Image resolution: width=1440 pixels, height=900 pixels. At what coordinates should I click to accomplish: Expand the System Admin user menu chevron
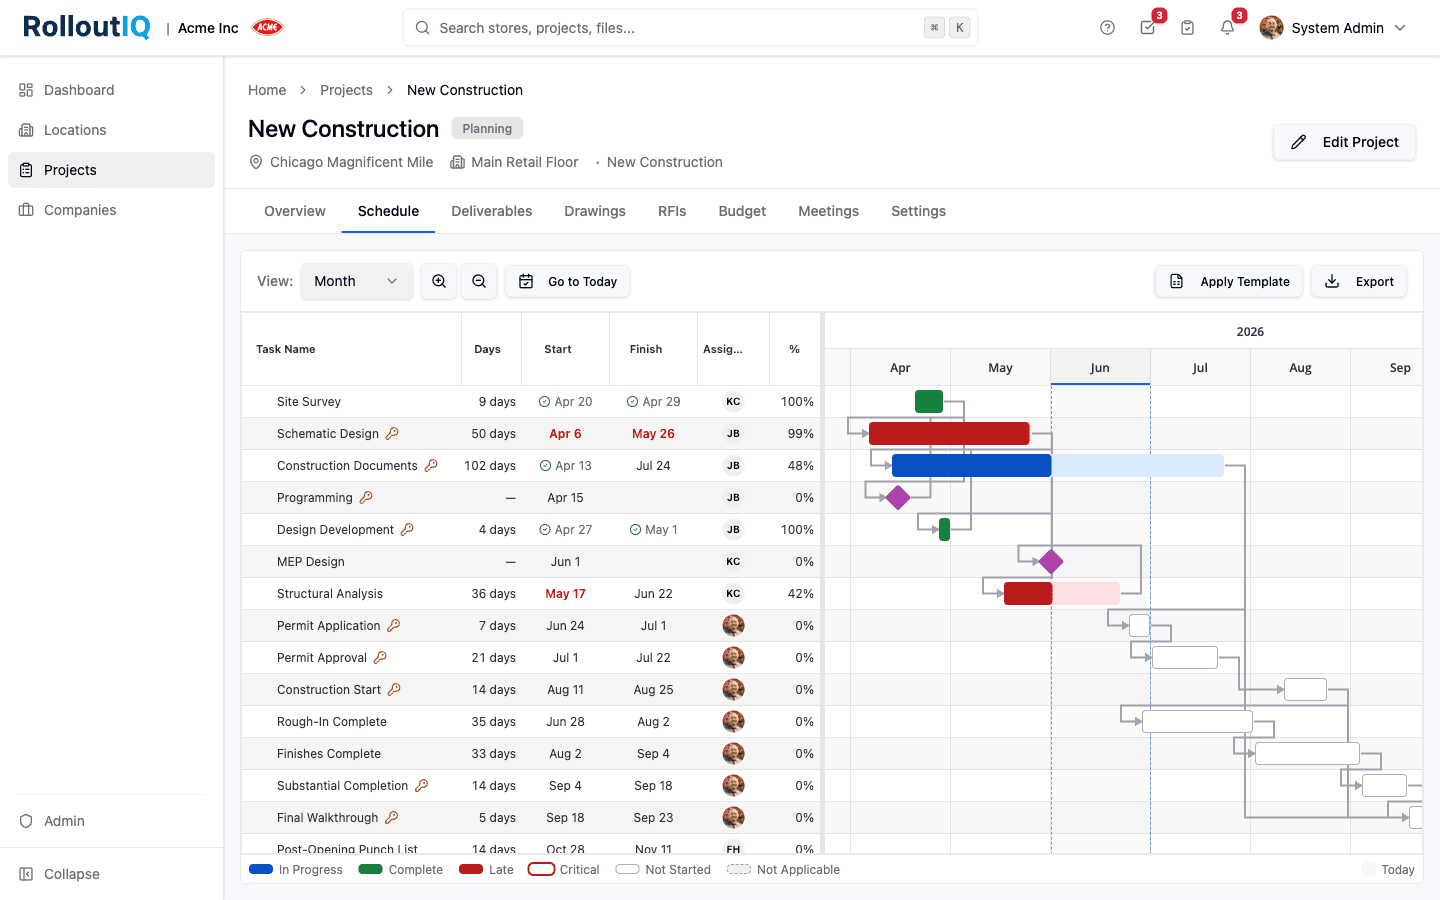tap(1400, 28)
